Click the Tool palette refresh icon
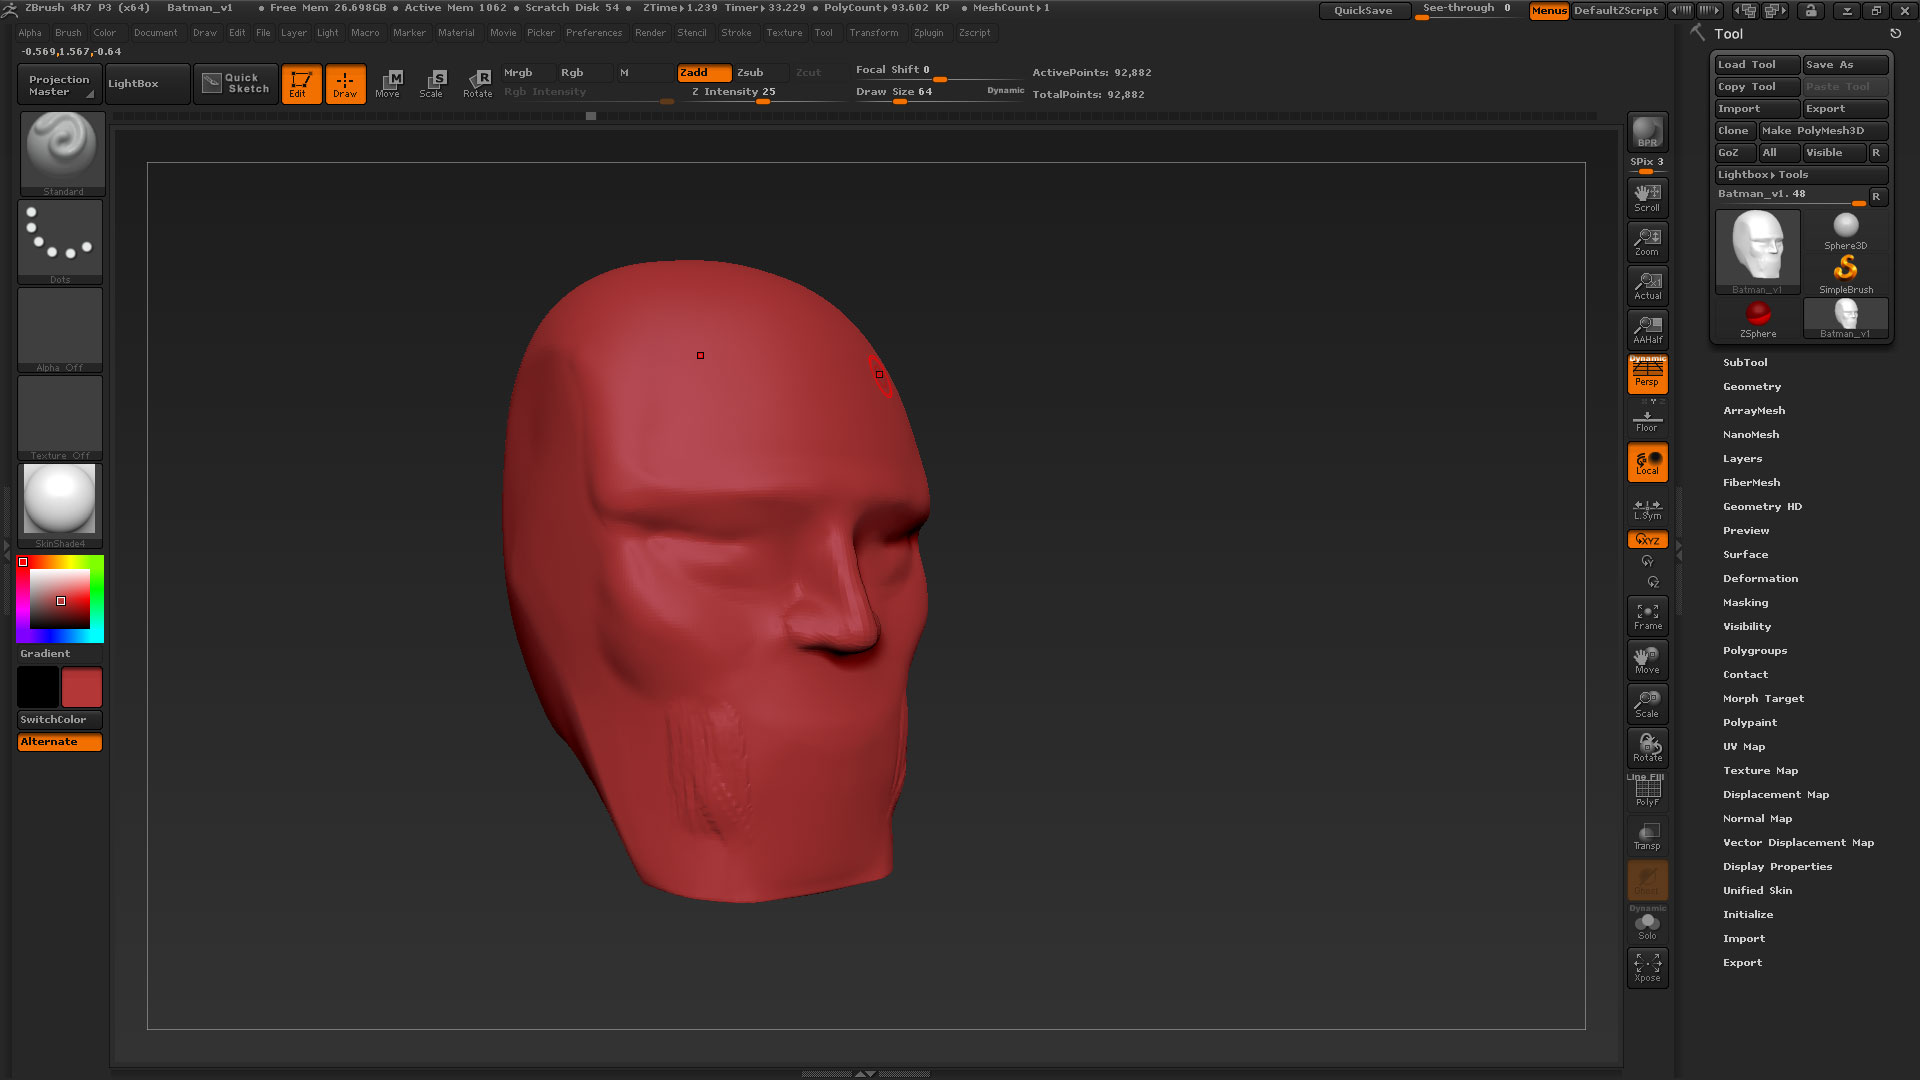 click(1894, 34)
